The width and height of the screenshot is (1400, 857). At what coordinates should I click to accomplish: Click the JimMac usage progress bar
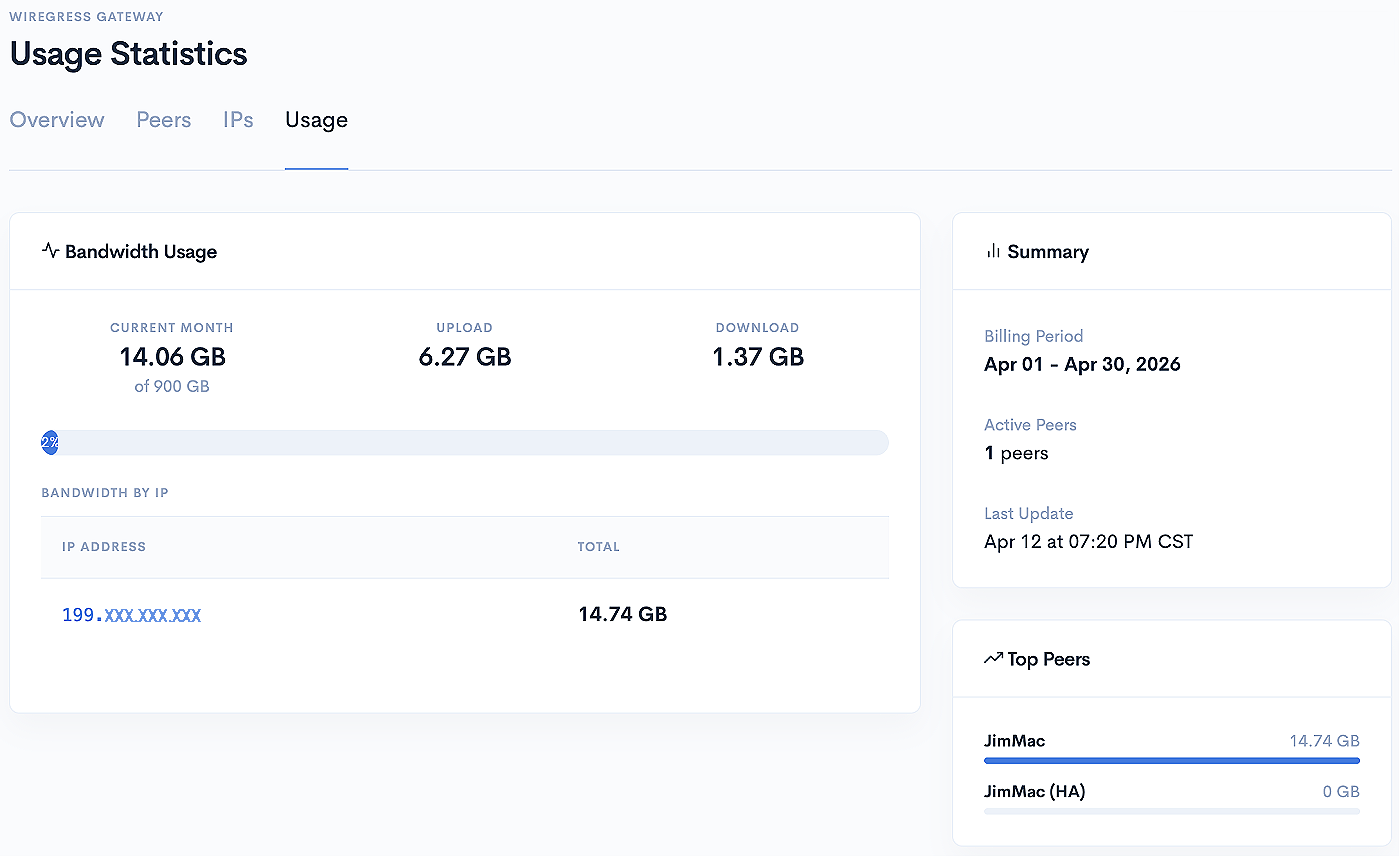click(1171, 760)
